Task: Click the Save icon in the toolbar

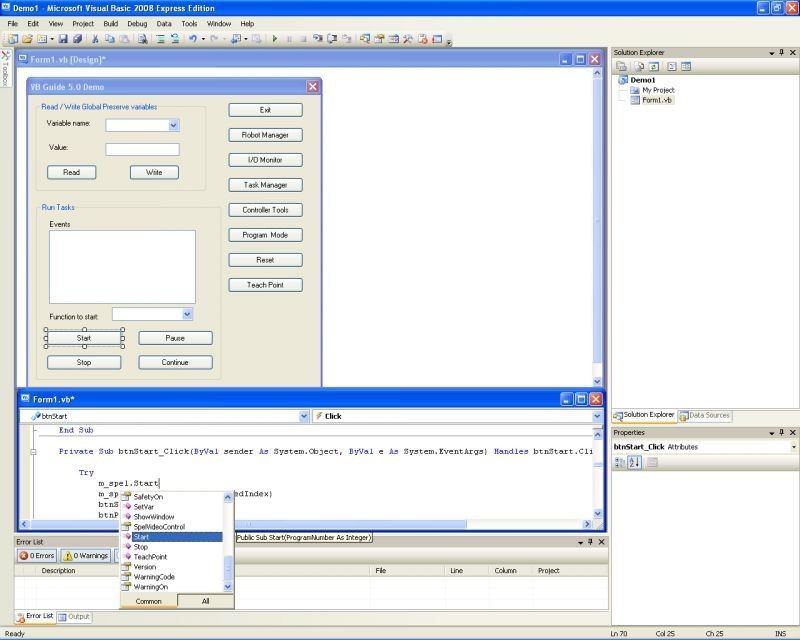Action: click(x=63, y=39)
